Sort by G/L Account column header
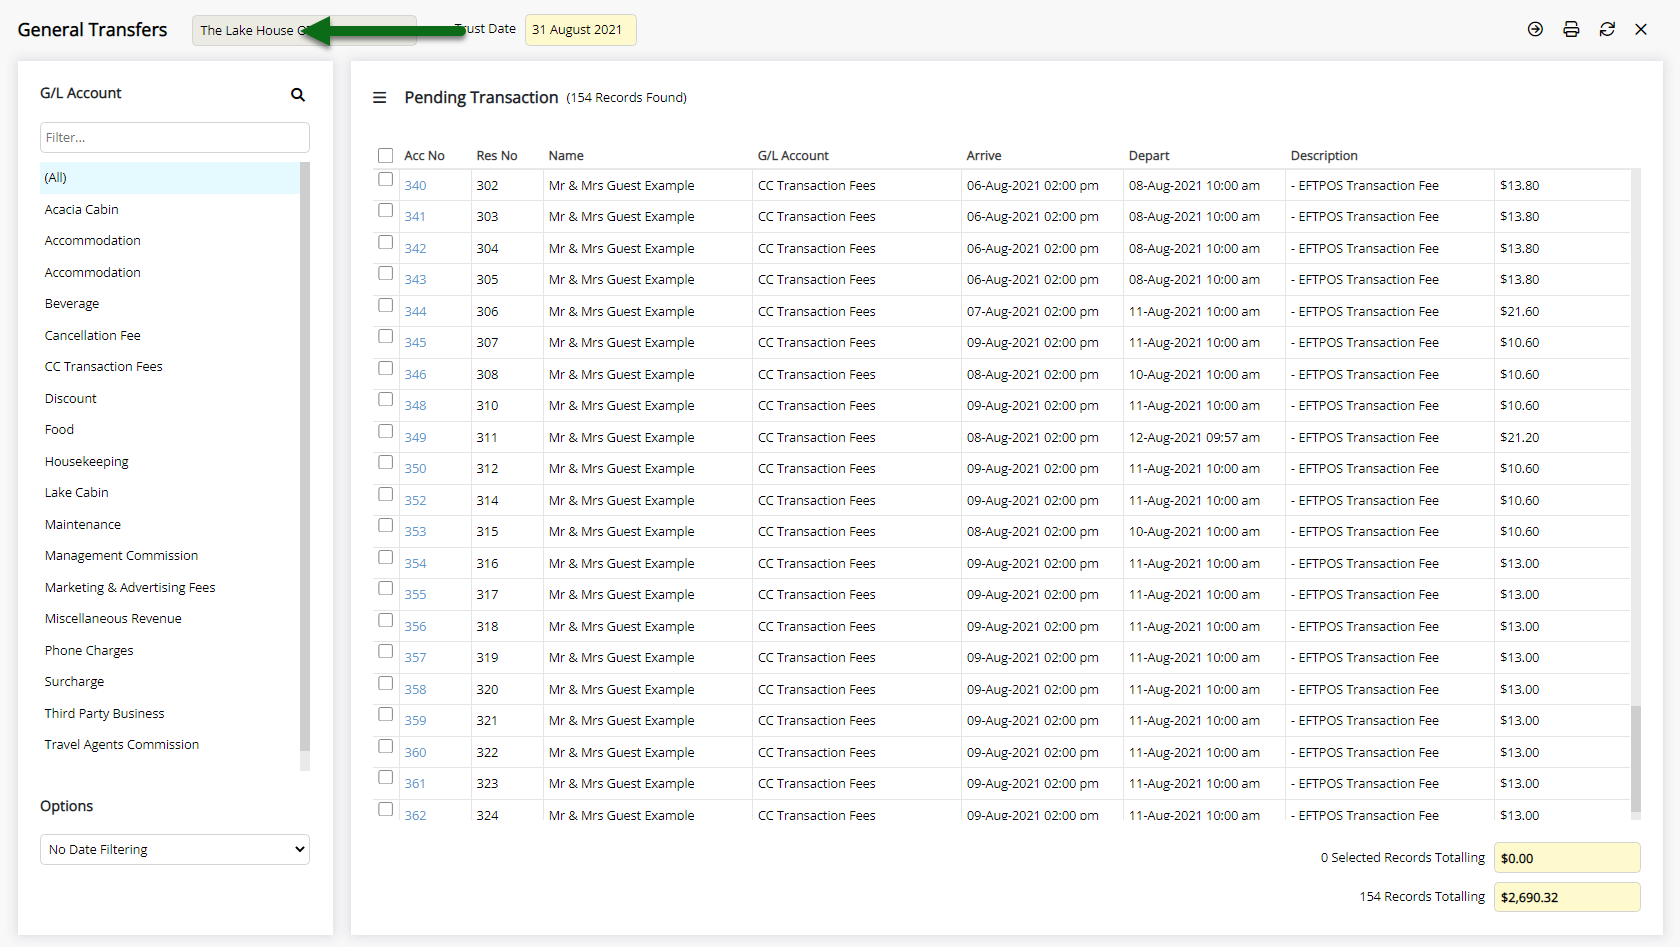1680x947 pixels. pyautogui.click(x=793, y=156)
